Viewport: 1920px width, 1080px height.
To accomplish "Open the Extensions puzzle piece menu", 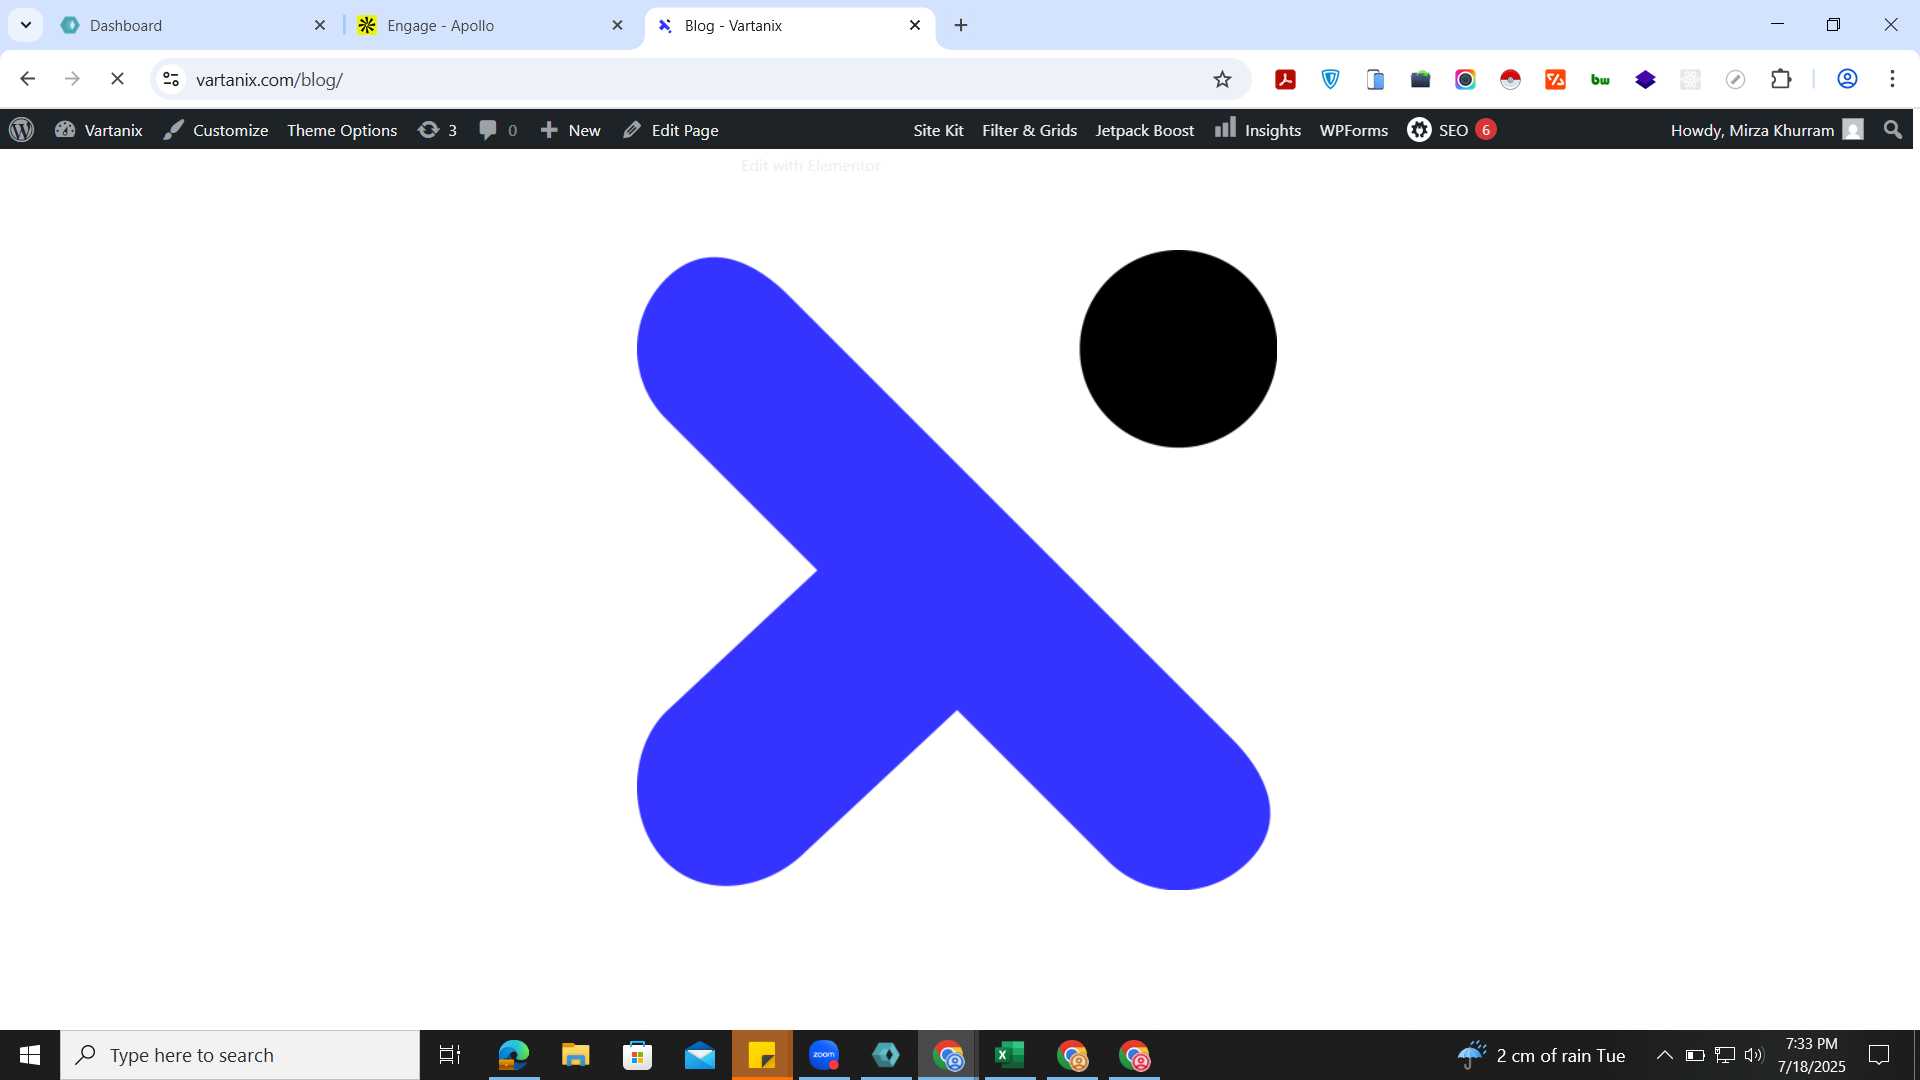I will point(1781,79).
